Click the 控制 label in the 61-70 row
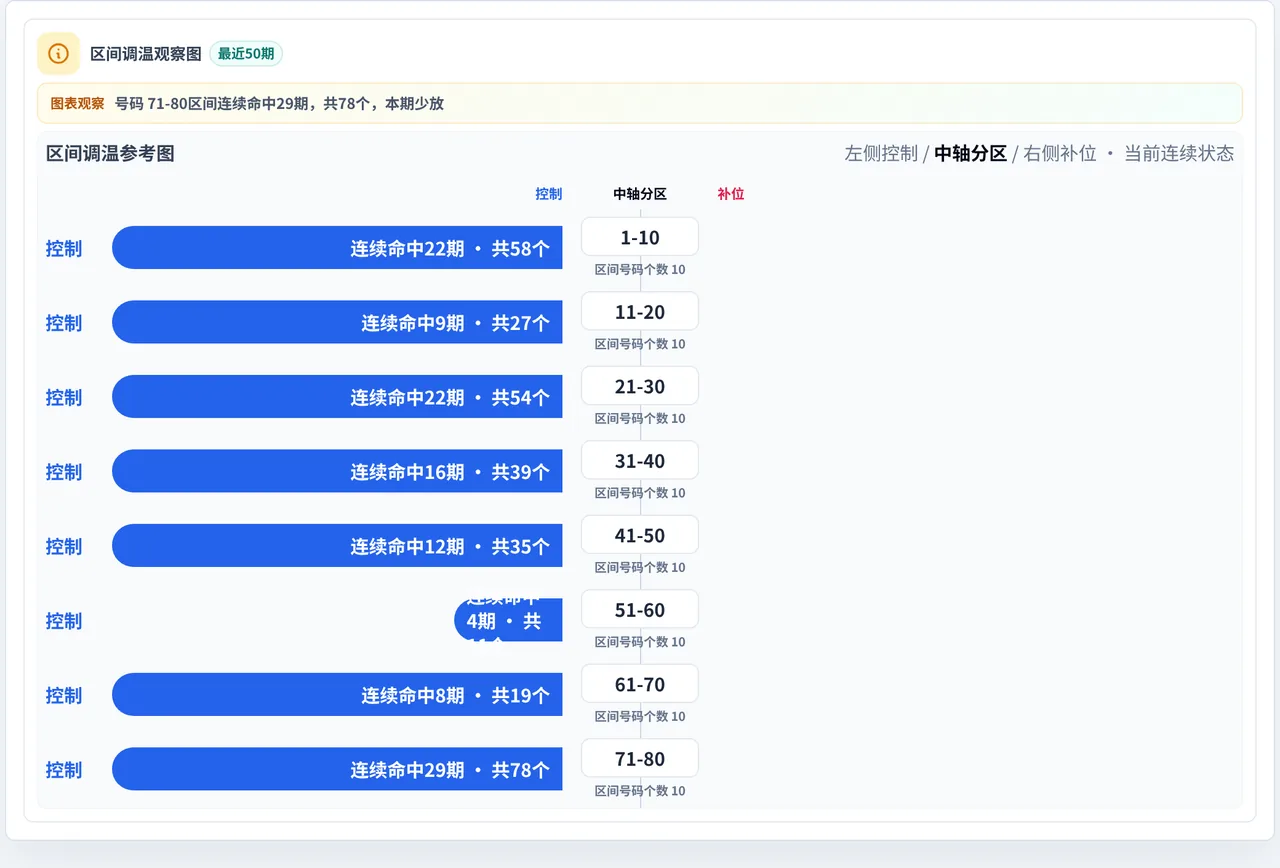 (x=64, y=695)
